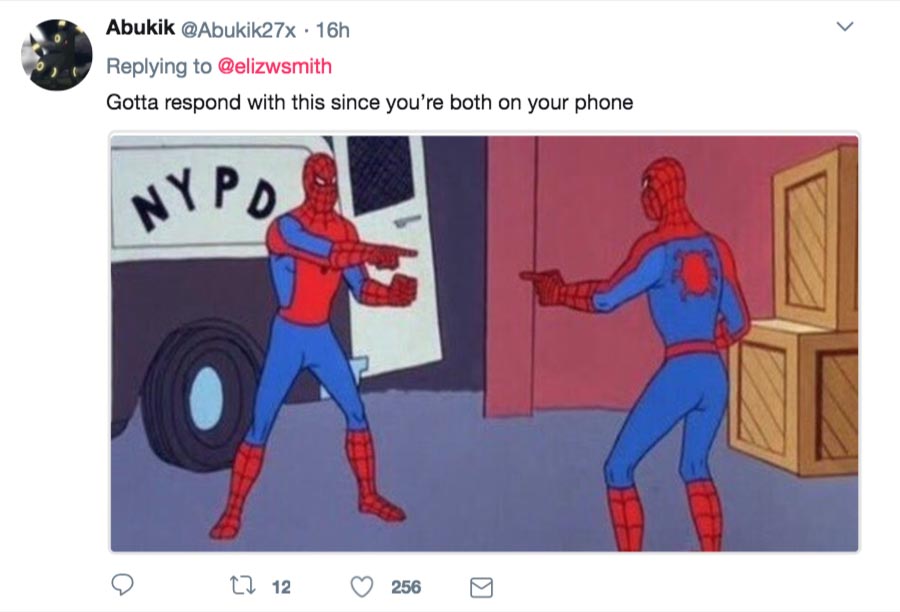Open the Spider-Man meme image
The height and width of the screenshot is (612, 900).
[x=484, y=343]
